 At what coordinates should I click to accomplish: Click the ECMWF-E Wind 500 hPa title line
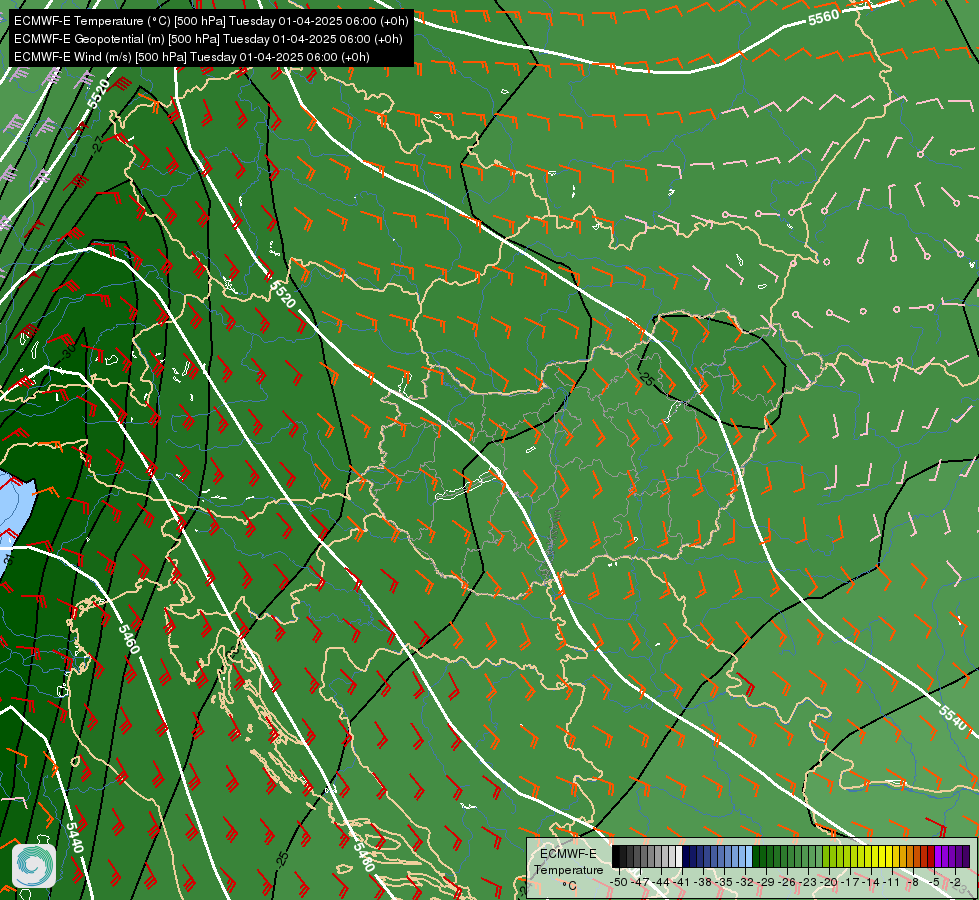coord(192,57)
